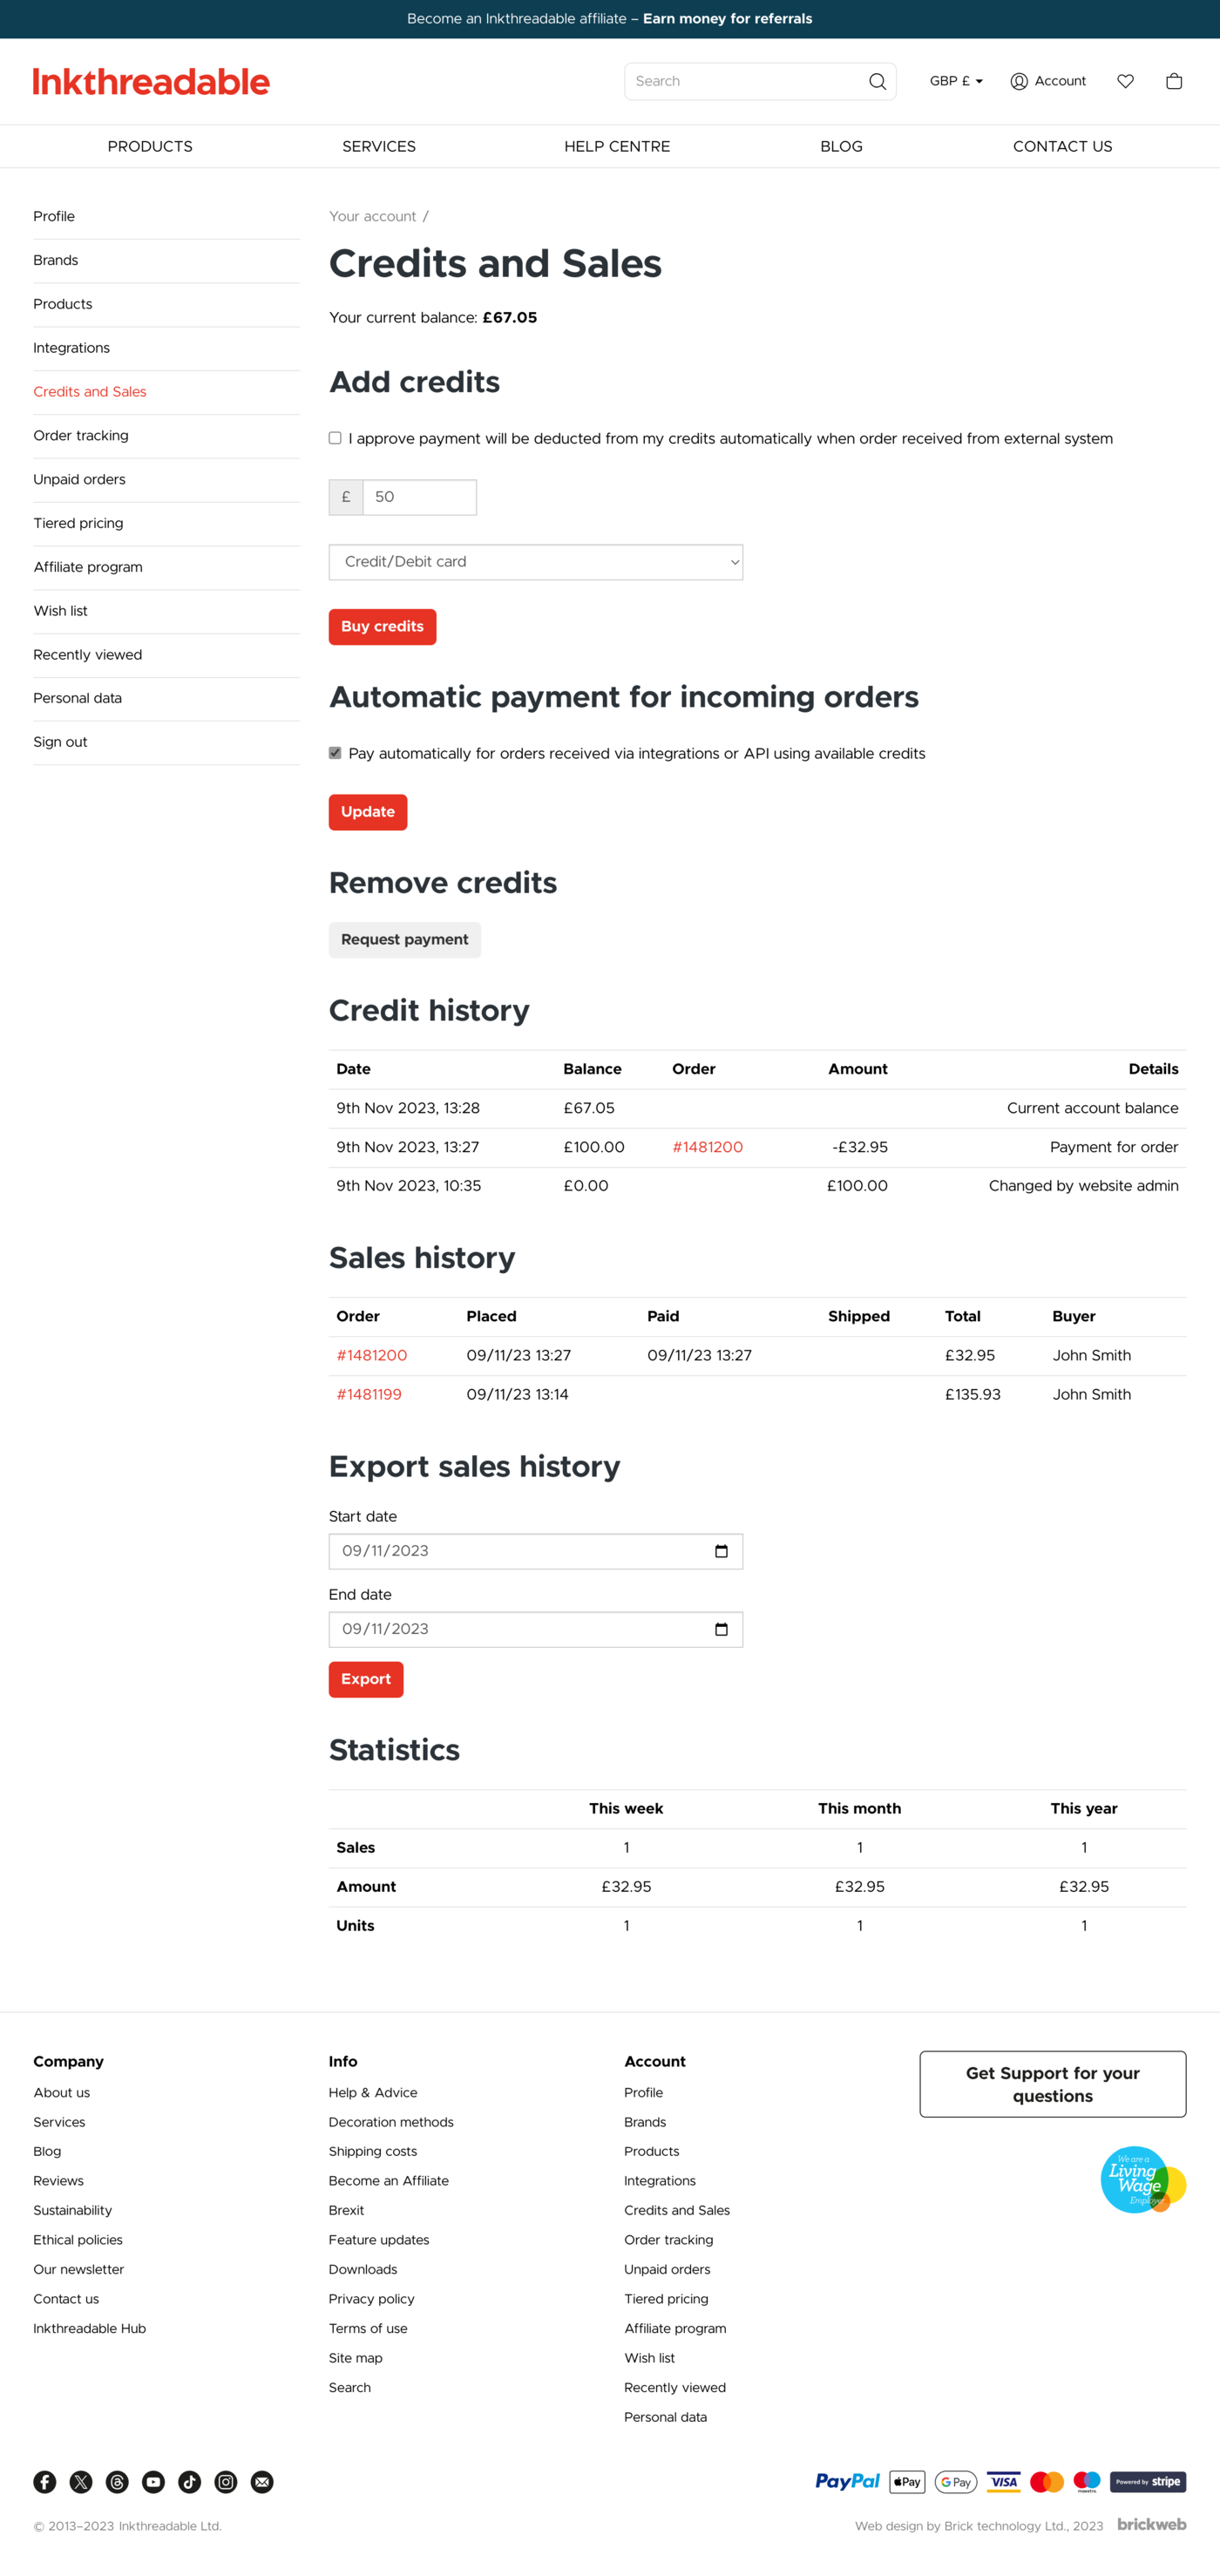Open the PRODUCTS navigation menu

(150, 147)
